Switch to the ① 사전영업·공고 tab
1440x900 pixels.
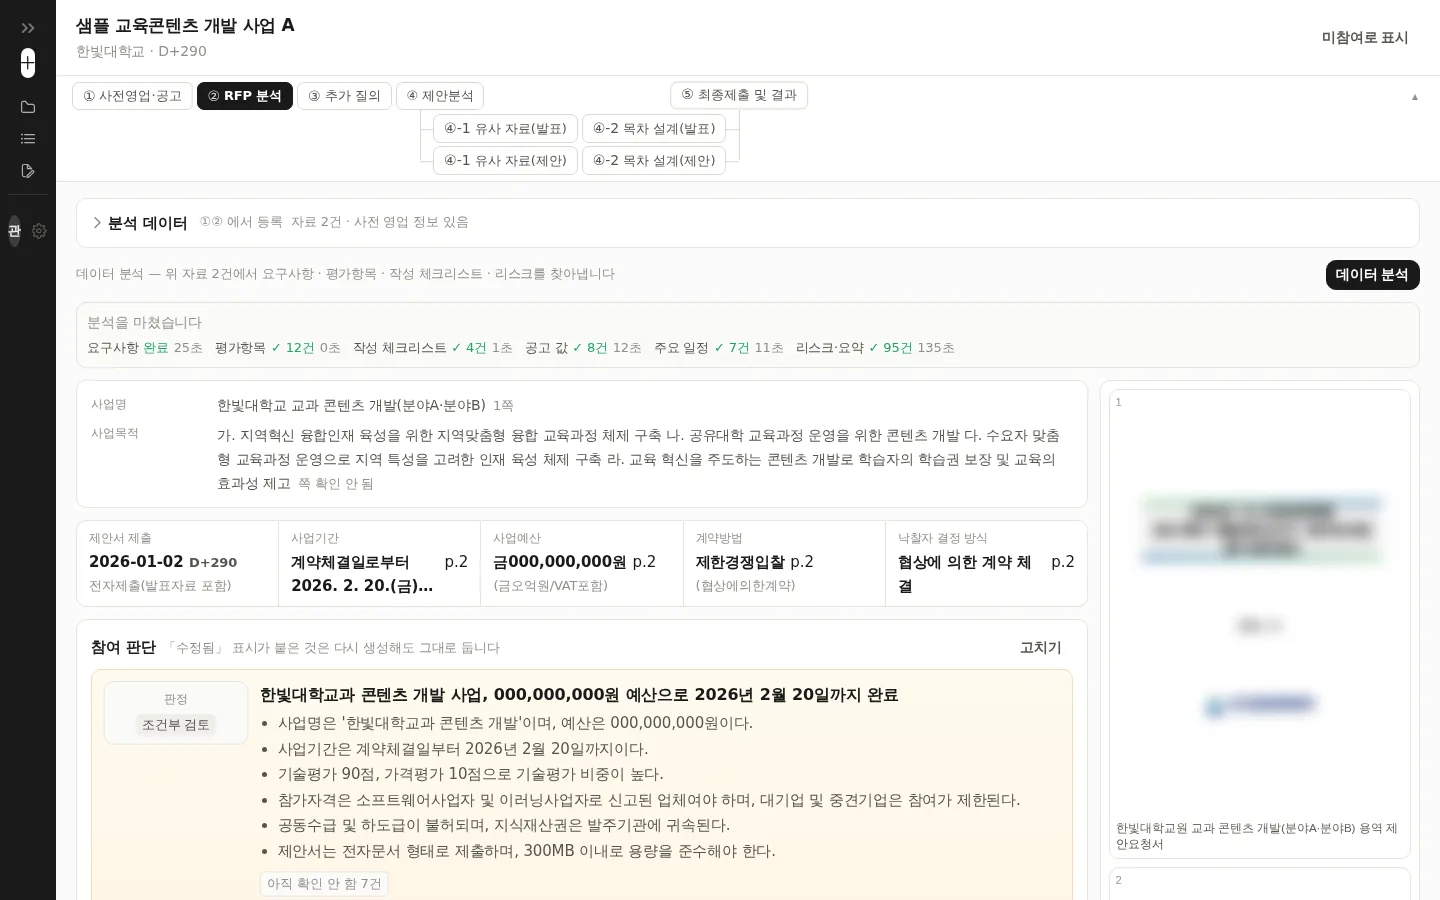132,96
